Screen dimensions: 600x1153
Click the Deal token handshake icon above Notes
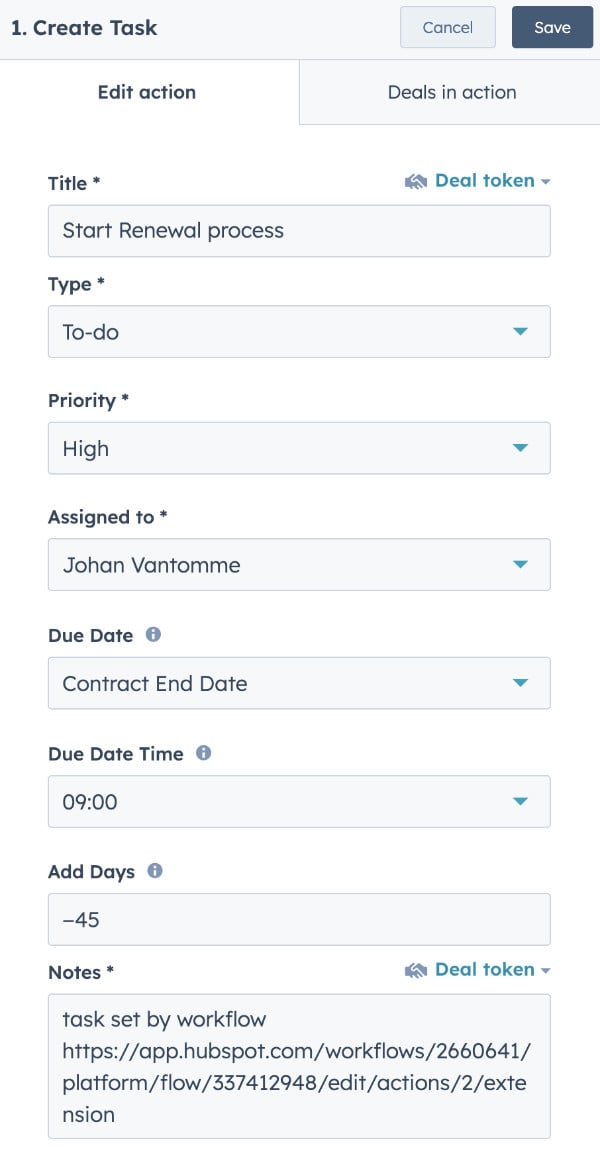point(416,969)
